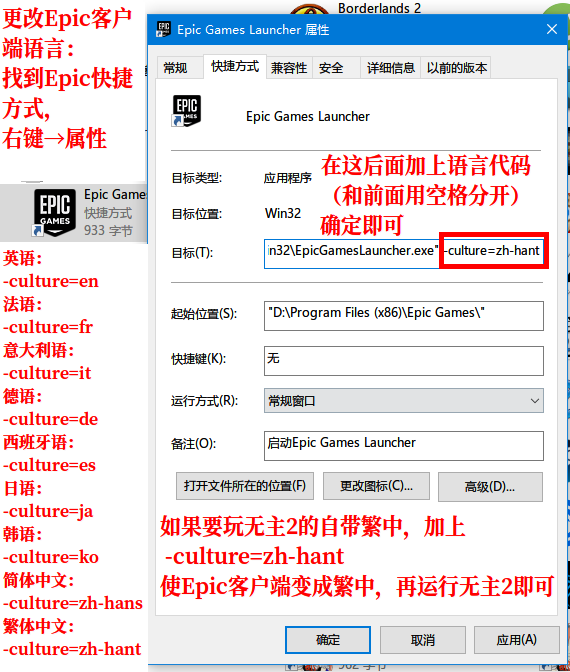Click the Epic Games Launcher icon in properties dialog
The width and height of the screenshot is (570, 672).
pyautogui.click(x=186, y=111)
